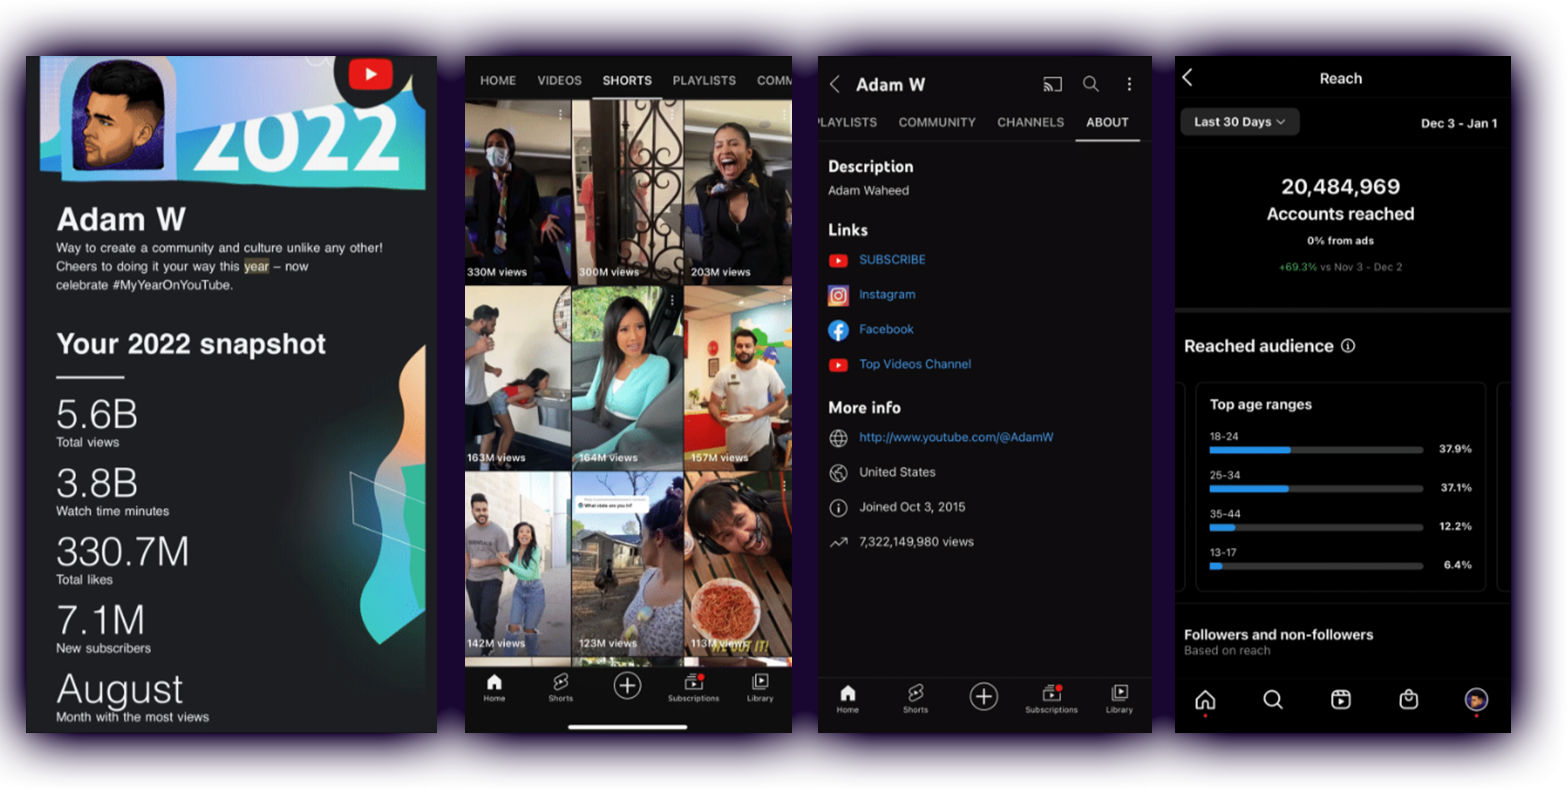Tap the Instagram search magnifier icon

[1272, 700]
